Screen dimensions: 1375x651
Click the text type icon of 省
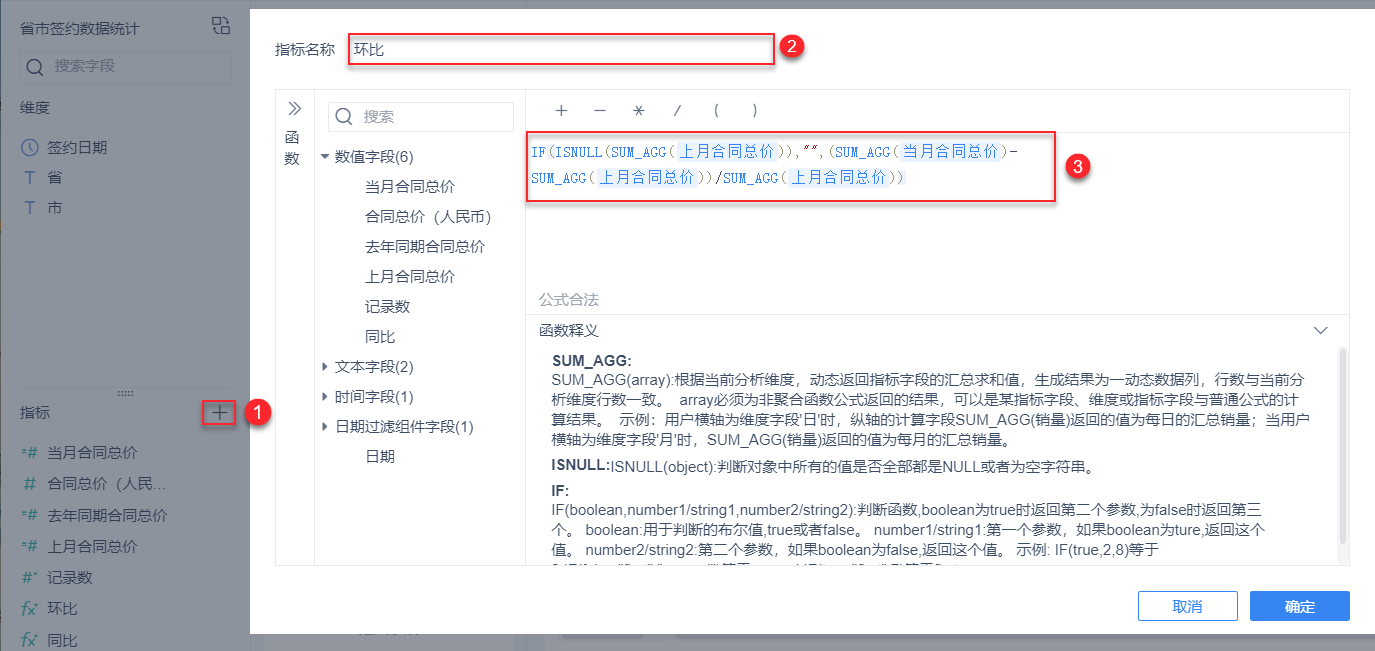[30, 177]
